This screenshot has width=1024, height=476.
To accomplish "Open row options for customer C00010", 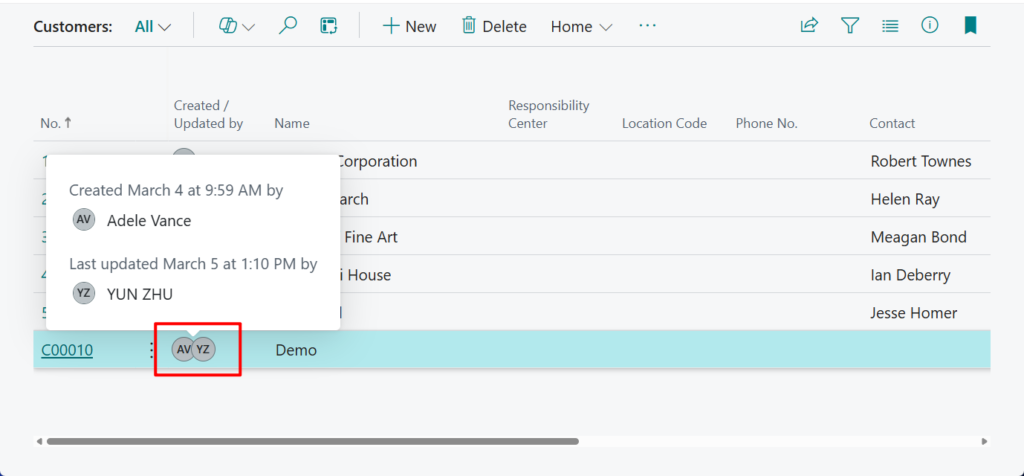I will (151, 350).
